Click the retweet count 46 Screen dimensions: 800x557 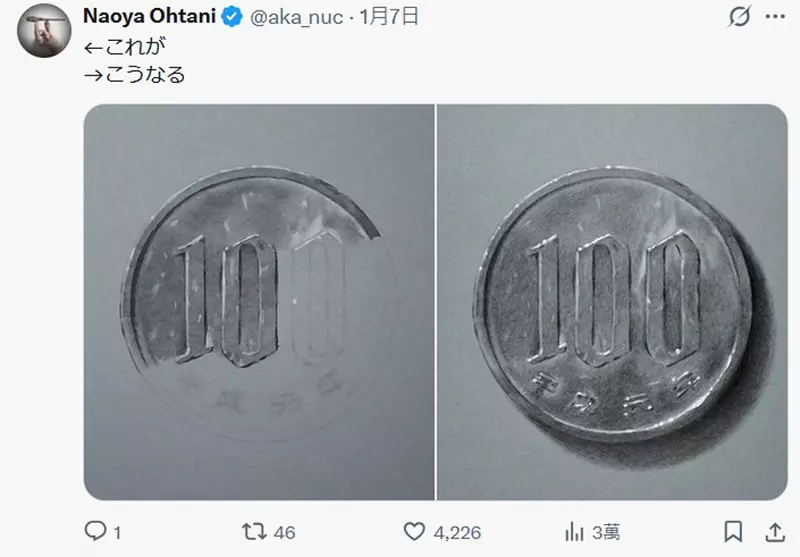(284, 532)
